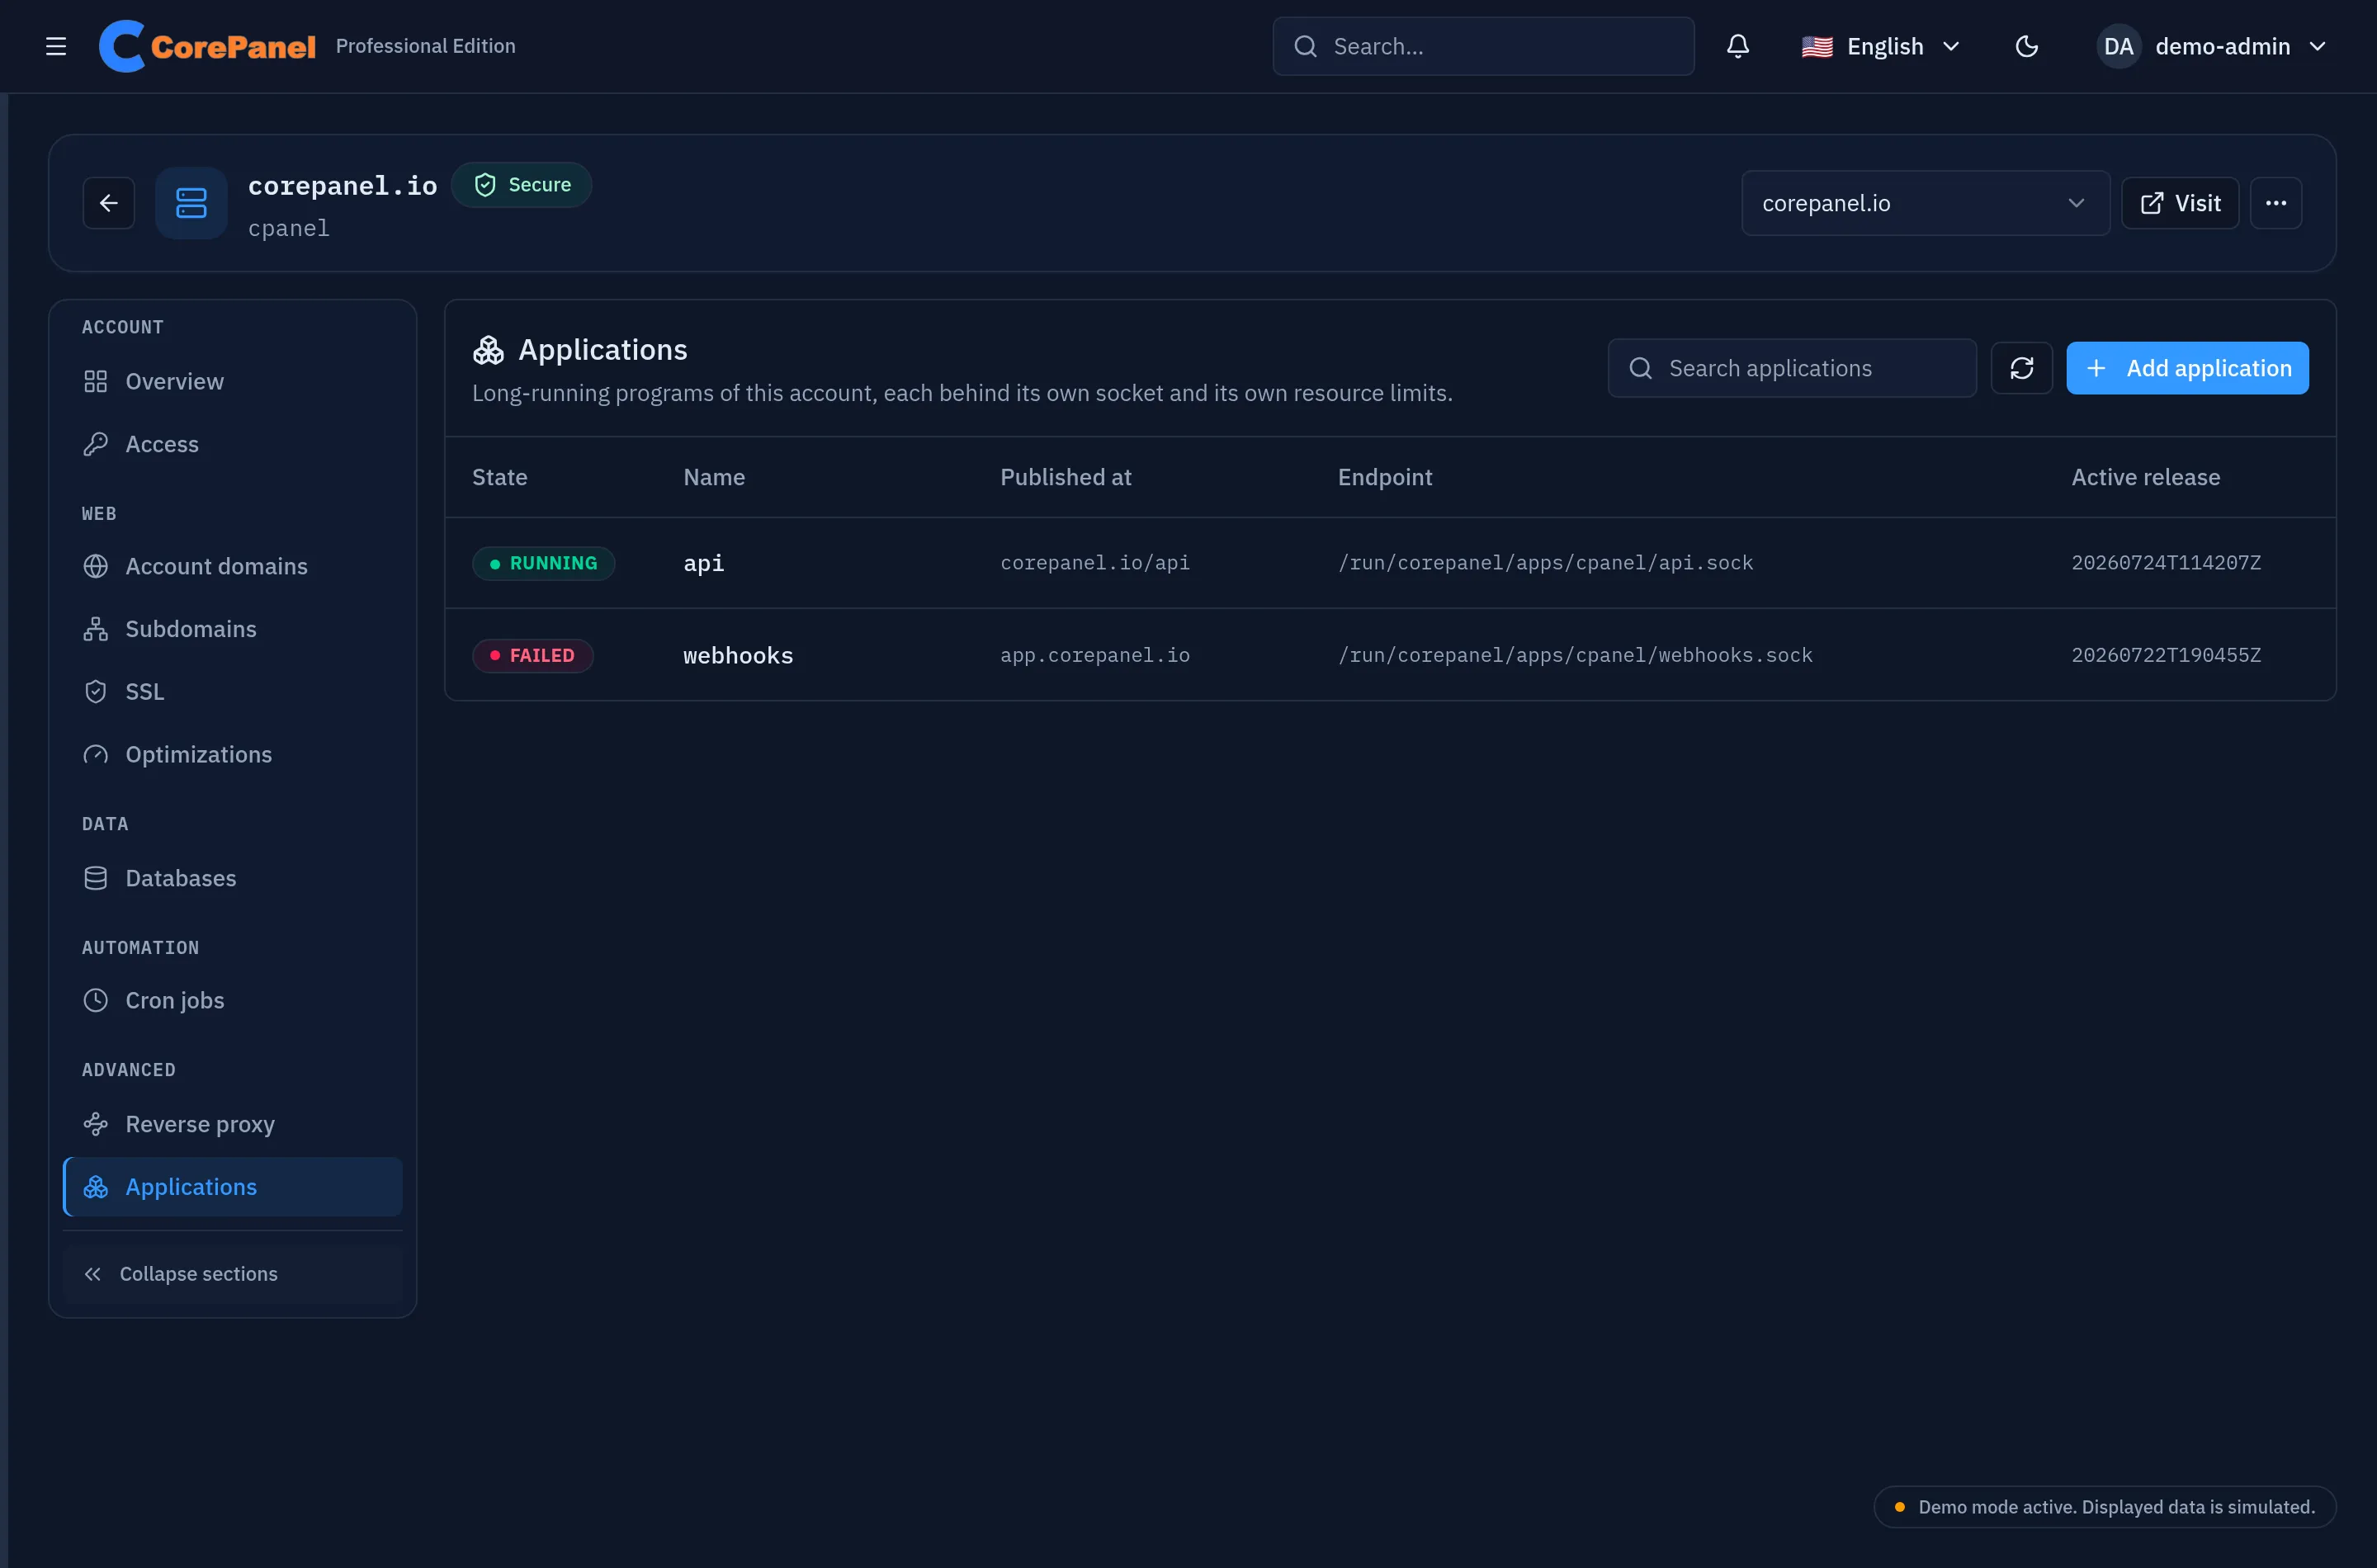Sort by State column header

coord(500,477)
